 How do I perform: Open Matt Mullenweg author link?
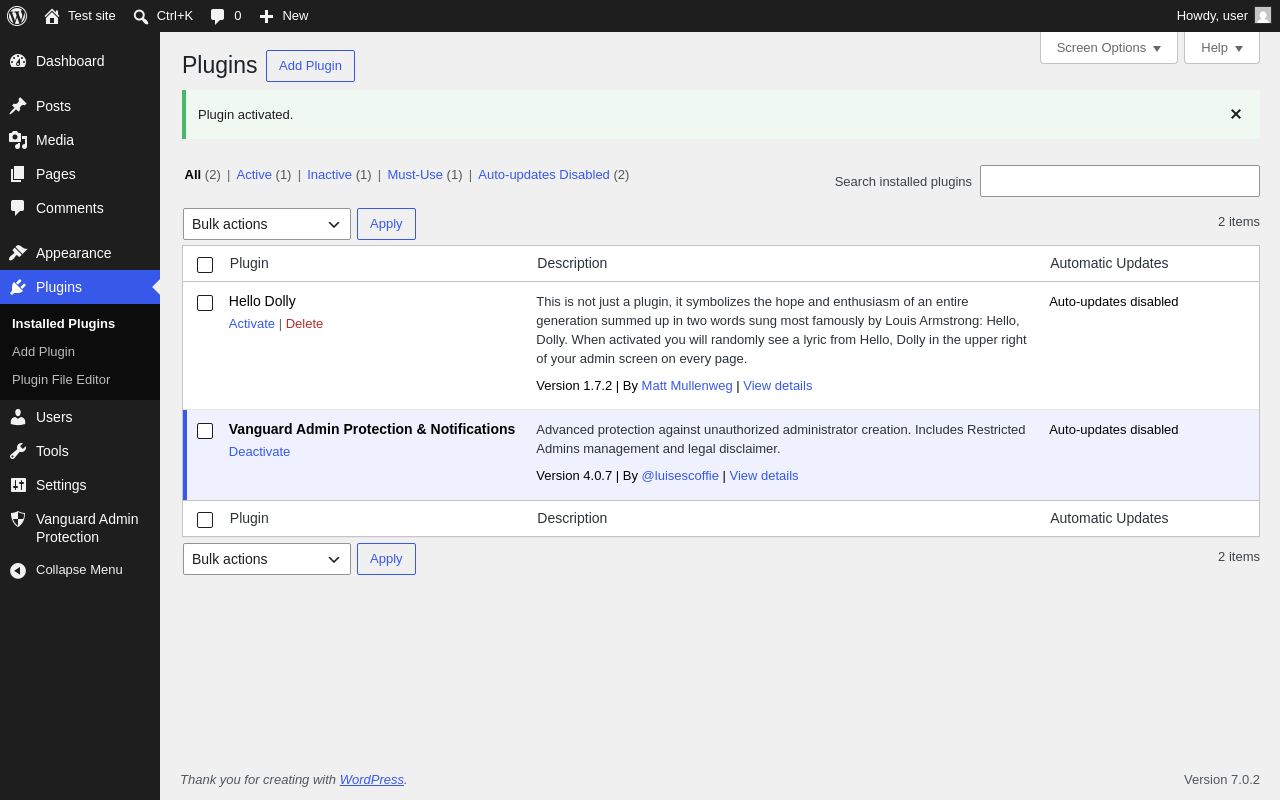(687, 386)
